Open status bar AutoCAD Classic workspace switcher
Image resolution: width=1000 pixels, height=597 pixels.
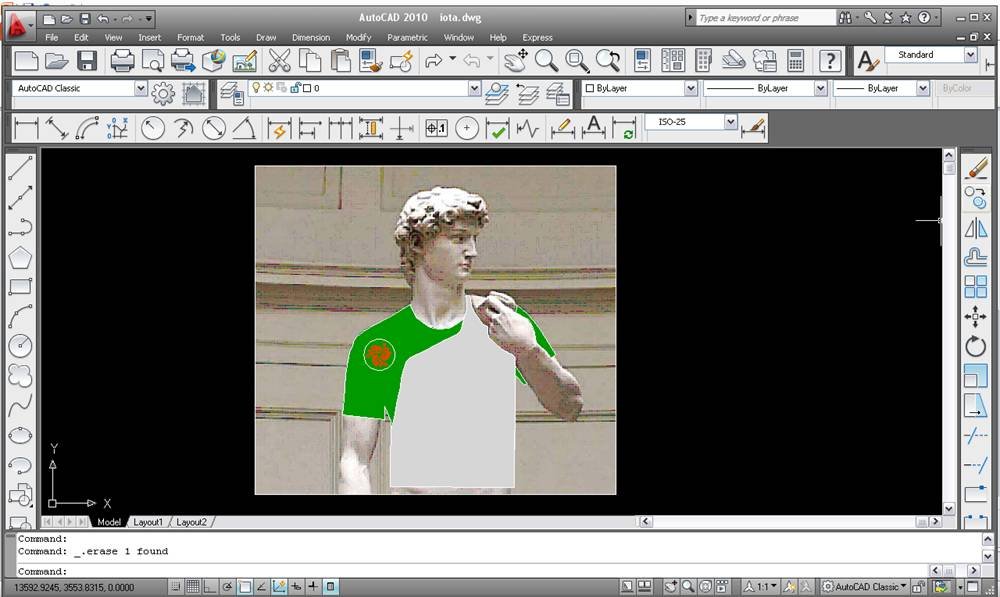pyautogui.click(x=865, y=586)
